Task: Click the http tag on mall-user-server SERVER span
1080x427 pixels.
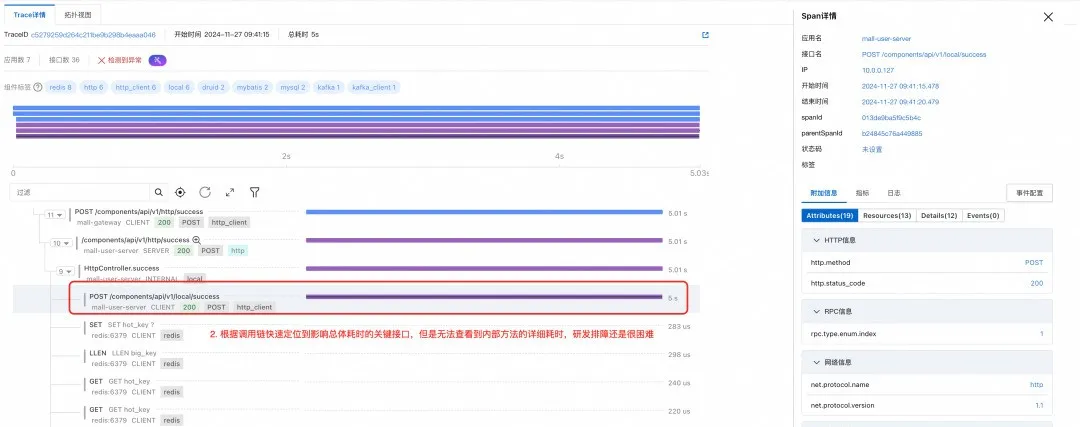Action: pos(238,251)
